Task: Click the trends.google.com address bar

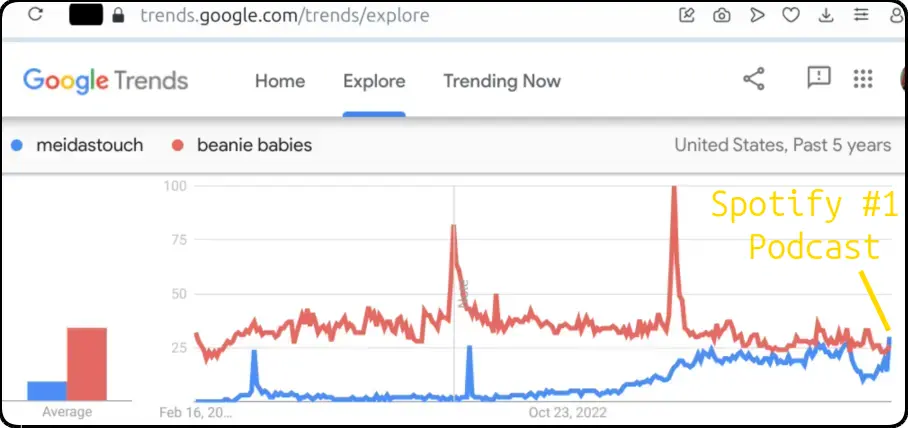Action: click(x=284, y=15)
